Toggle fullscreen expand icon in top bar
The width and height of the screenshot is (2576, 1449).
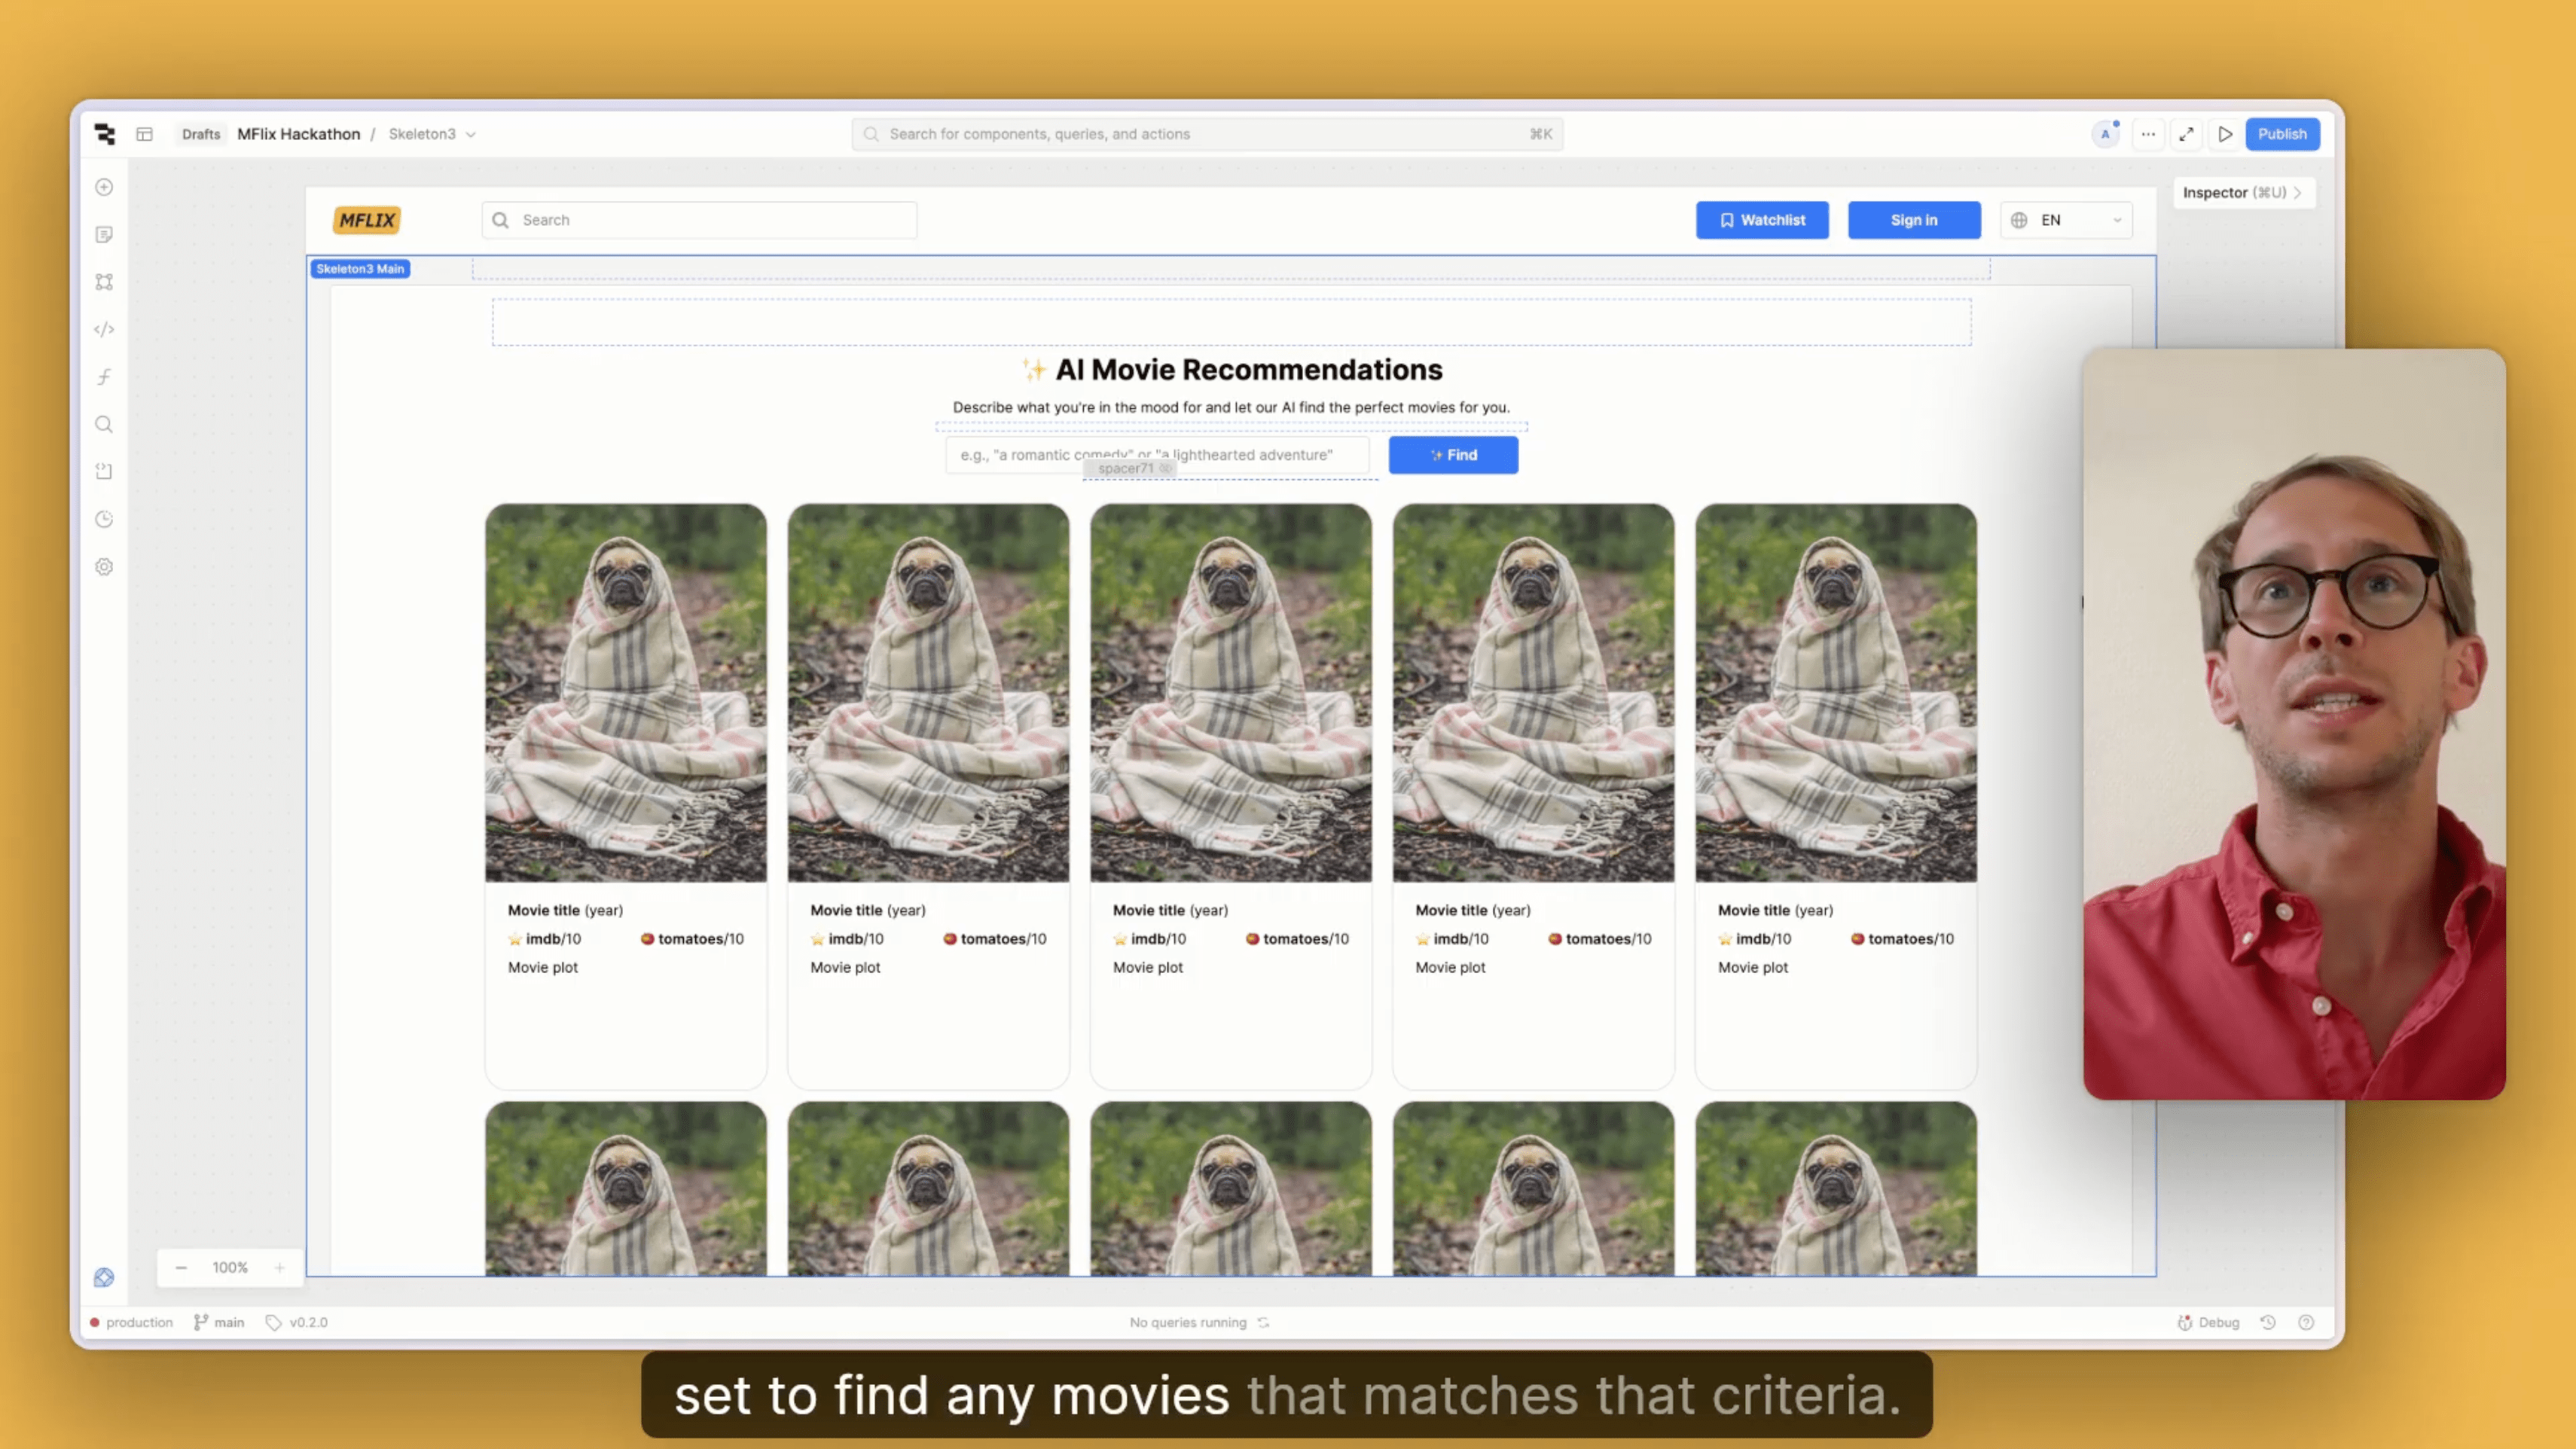pyautogui.click(x=2187, y=134)
